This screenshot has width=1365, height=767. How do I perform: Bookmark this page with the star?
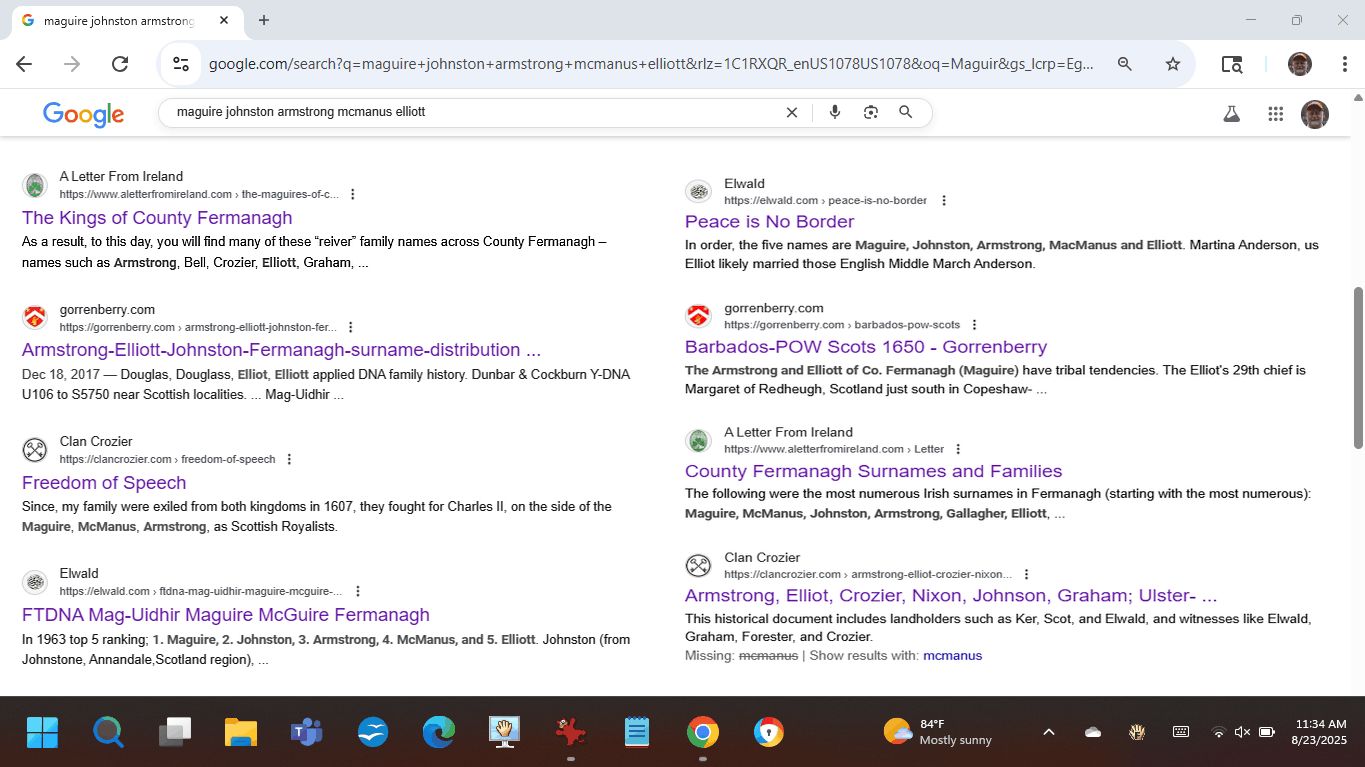pyautogui.click(x=1173, y=64)
